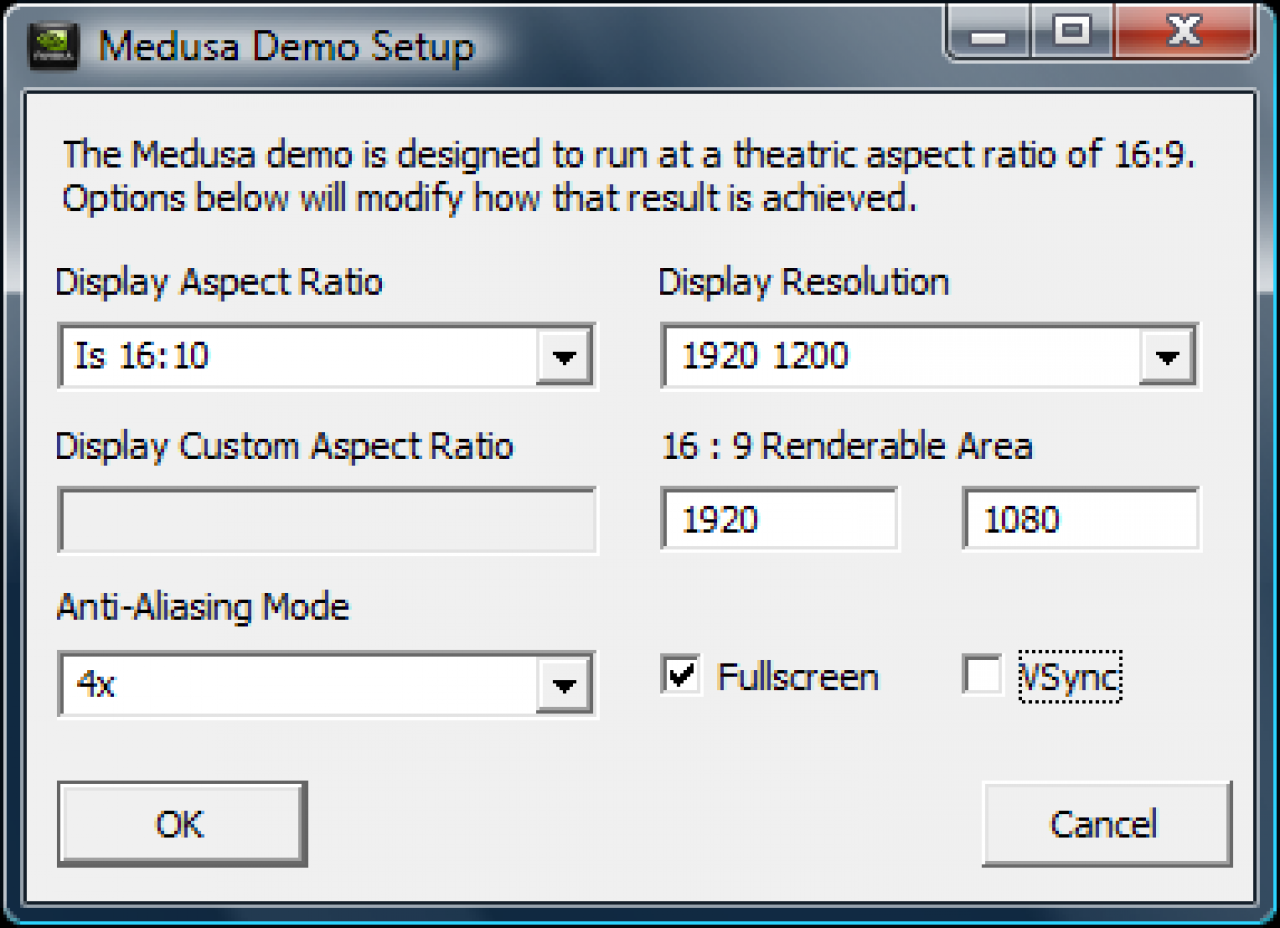Click the NVIDIA icon in title bar

(55, 47)
